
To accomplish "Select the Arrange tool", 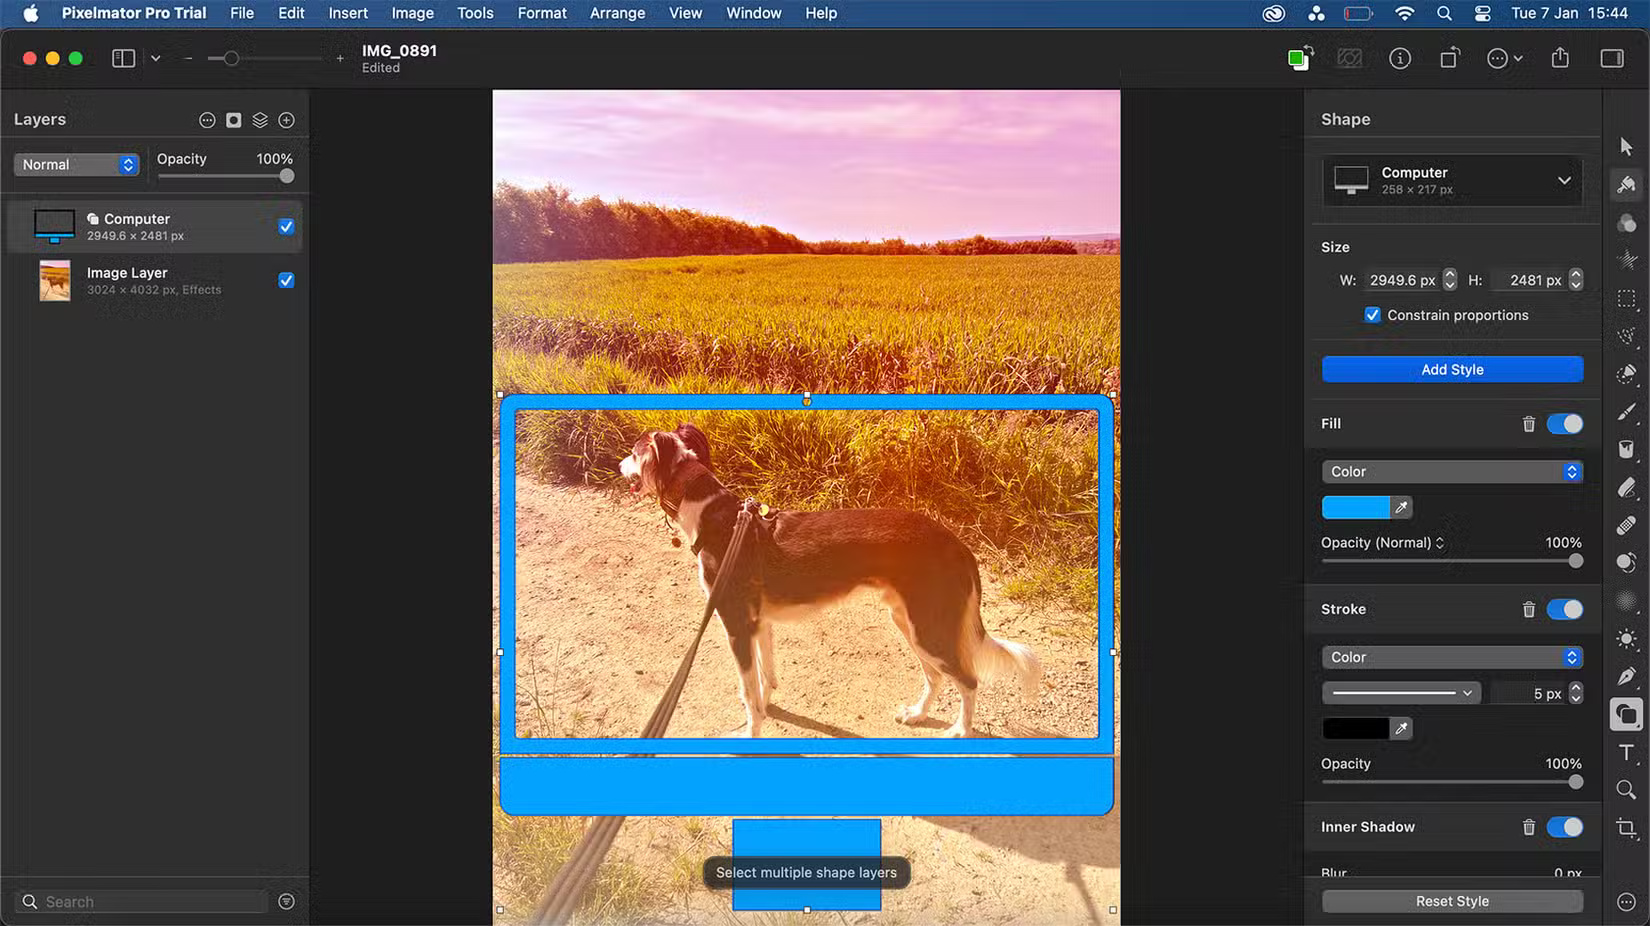I will pyautogui.click(x=1626, y=145).
